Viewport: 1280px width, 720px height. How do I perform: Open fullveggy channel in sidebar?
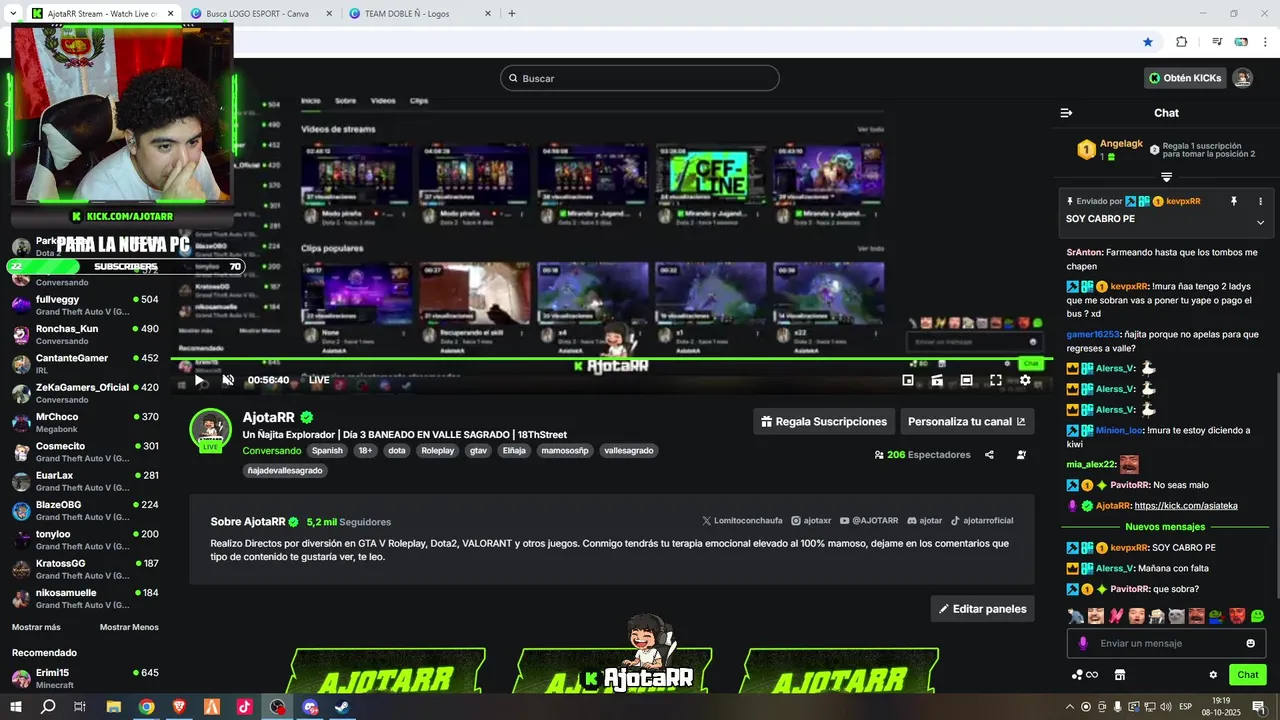85,306
